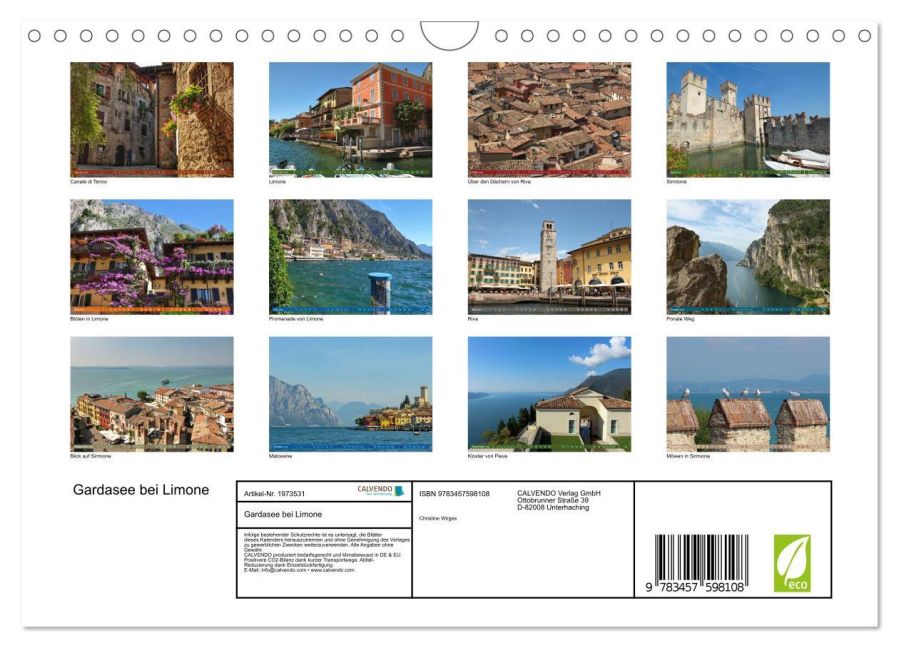
Task: Open the purple flowers in Limone photo
Action: point(152,257)
